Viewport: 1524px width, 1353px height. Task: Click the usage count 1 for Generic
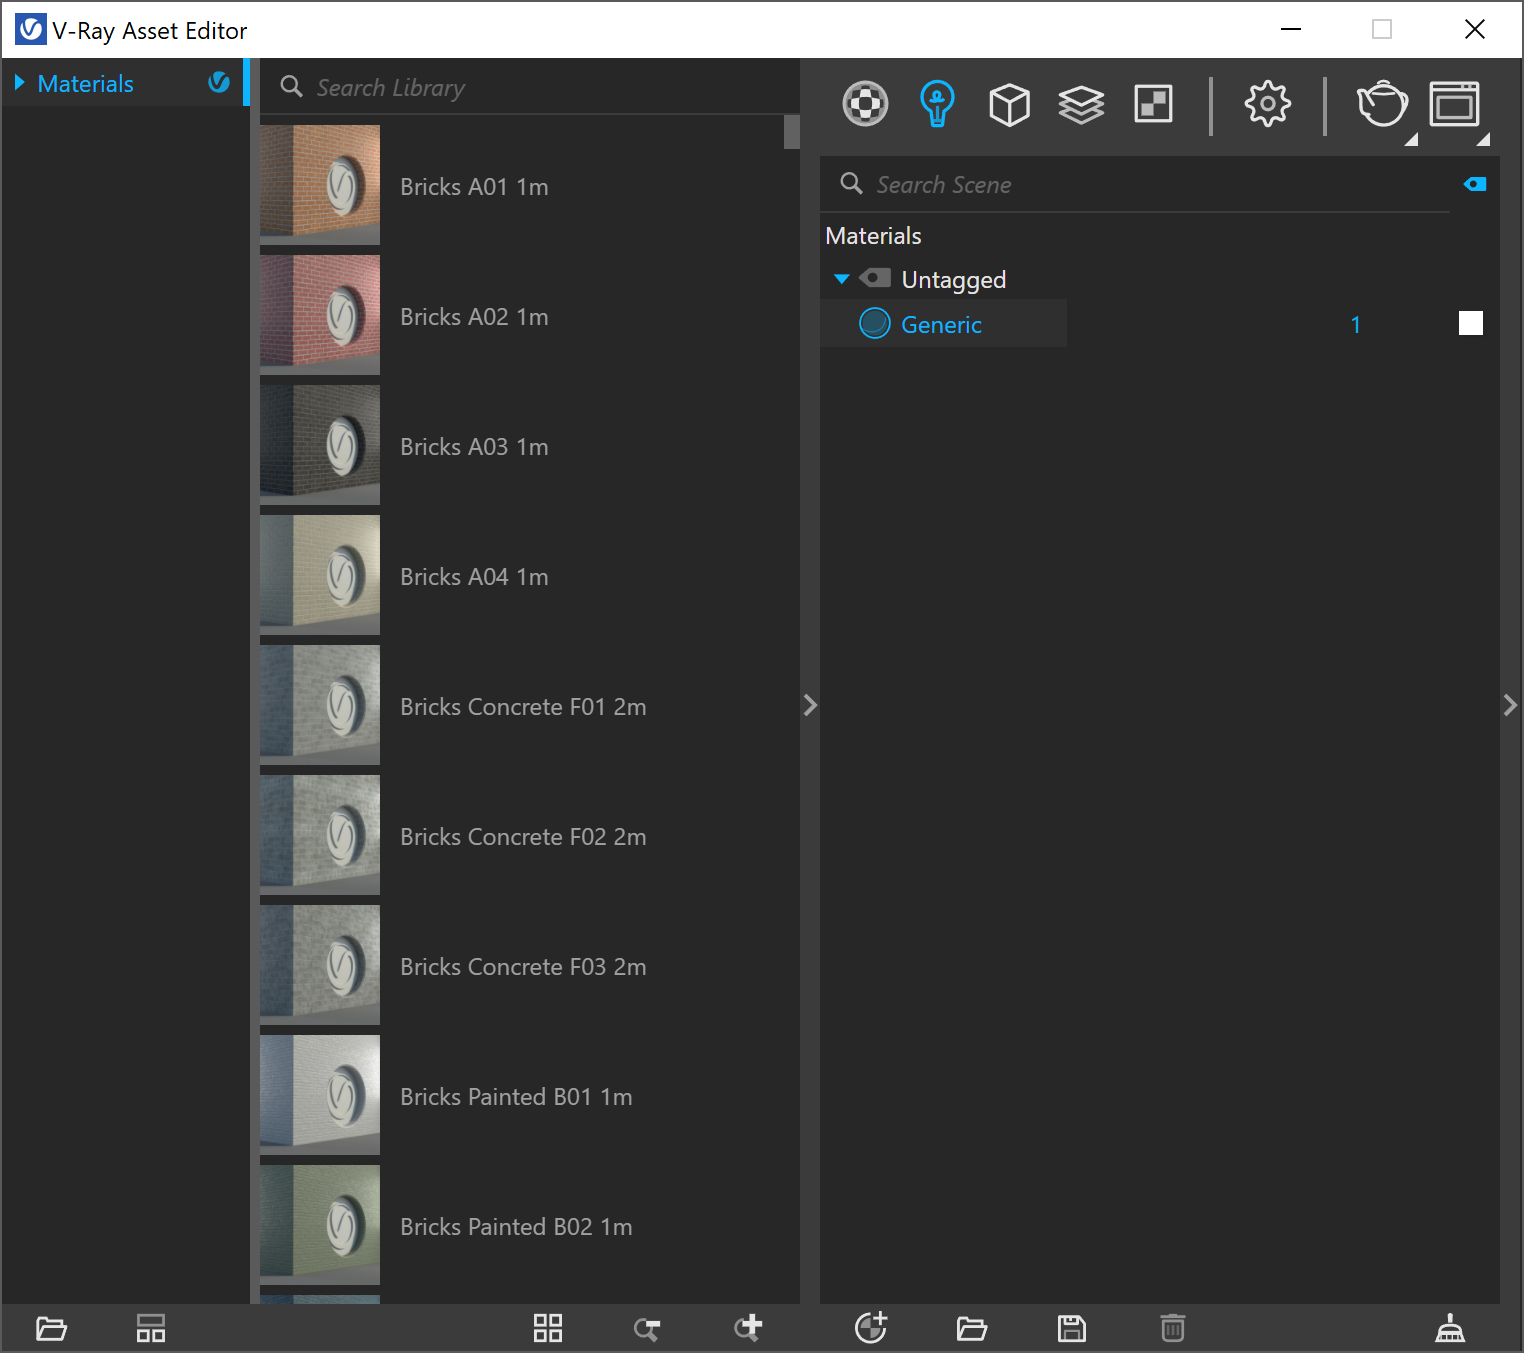(1356, 325)
